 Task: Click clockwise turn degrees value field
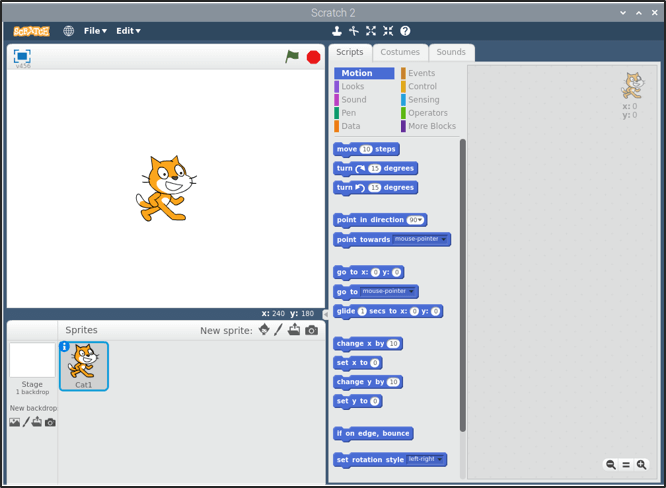(375, 168)
